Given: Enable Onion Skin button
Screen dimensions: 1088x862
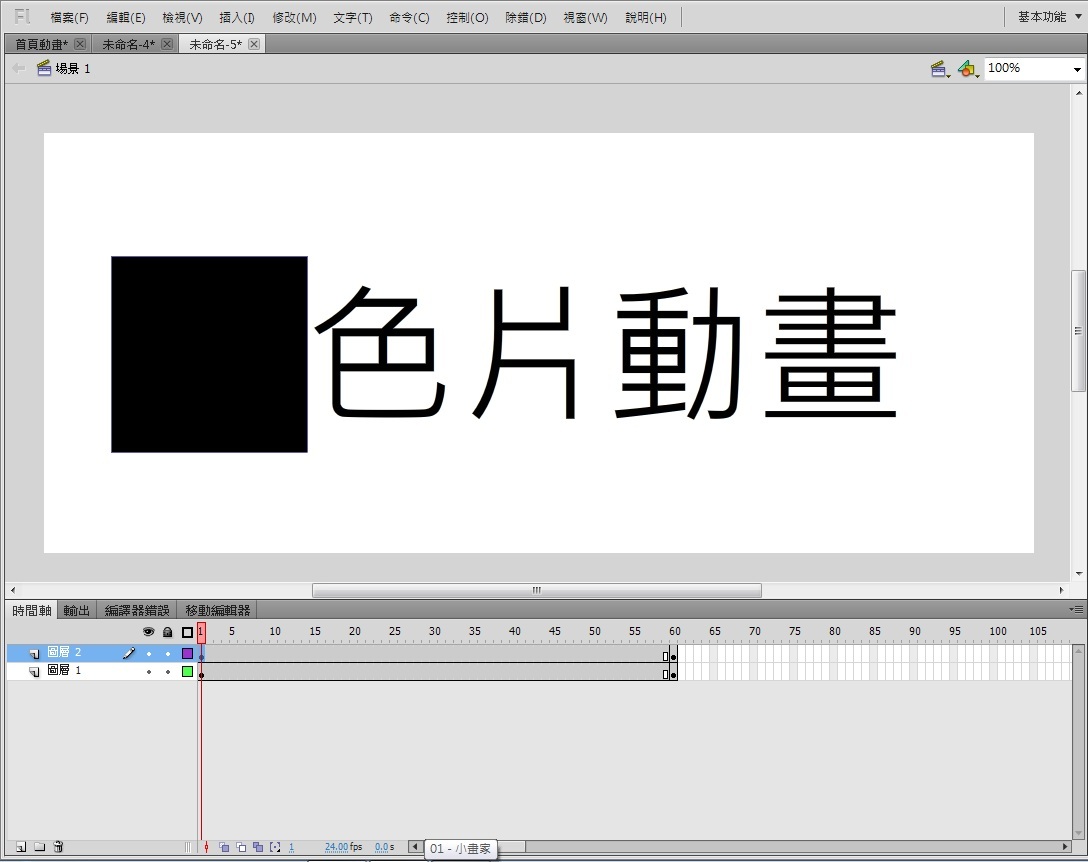Looking at the screenshot, I should pyautogui.click(x=223, y=847).
